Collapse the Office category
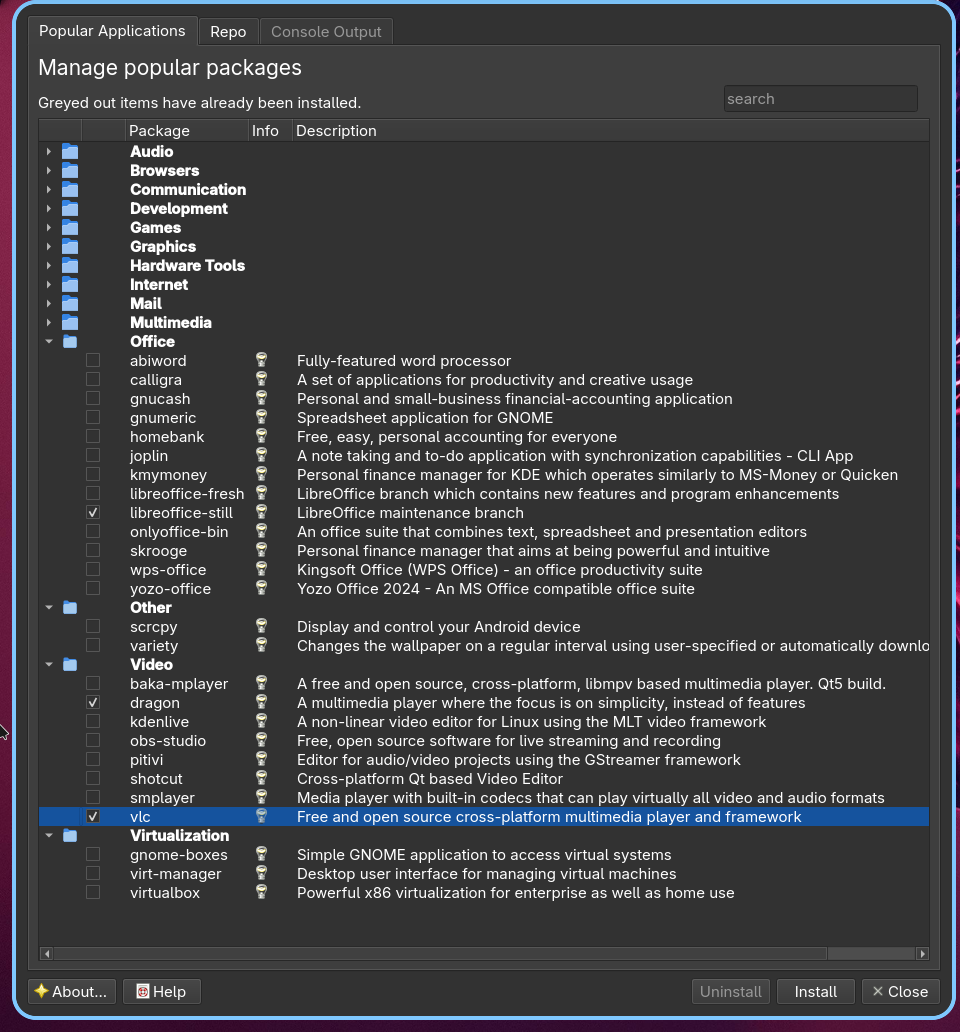Viewport: 960px width, 1032px height. click(x=49, y=342)
